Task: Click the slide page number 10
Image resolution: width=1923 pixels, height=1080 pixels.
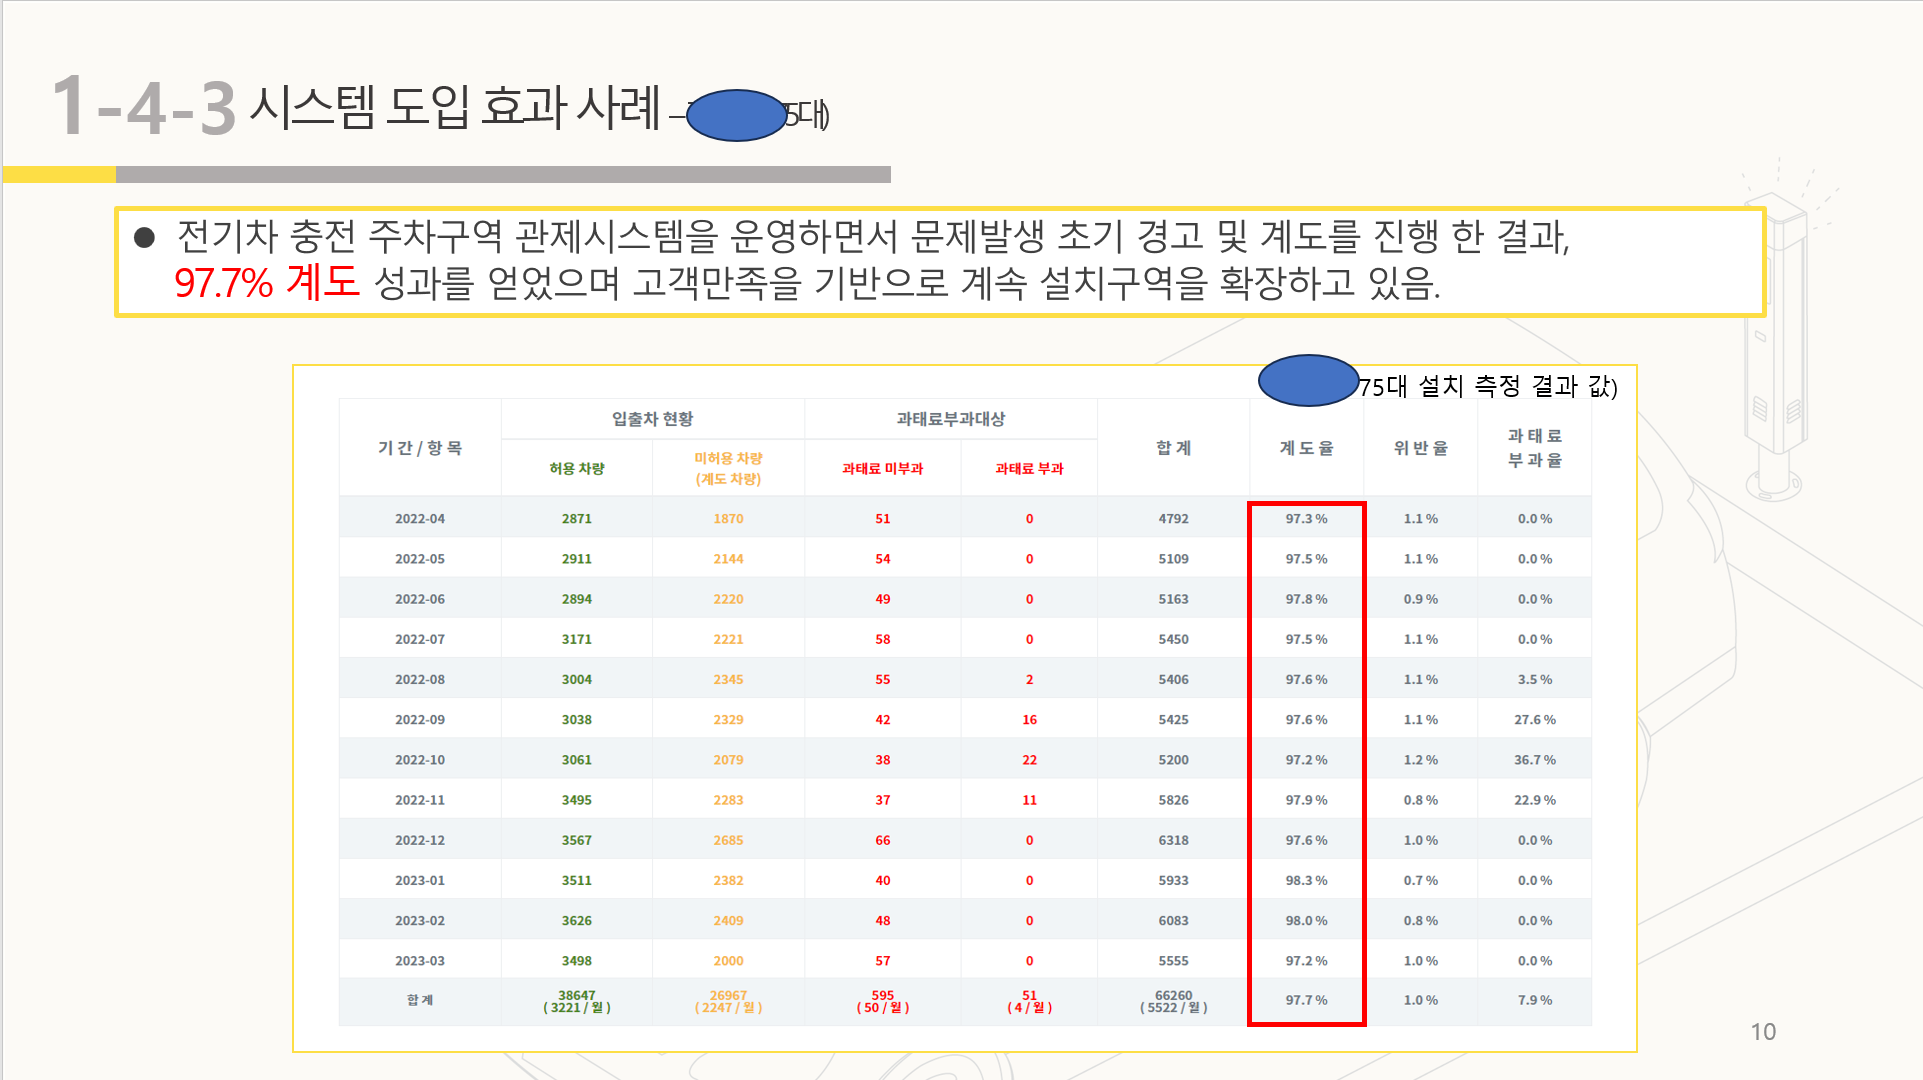Action: click(1763, 1032)
